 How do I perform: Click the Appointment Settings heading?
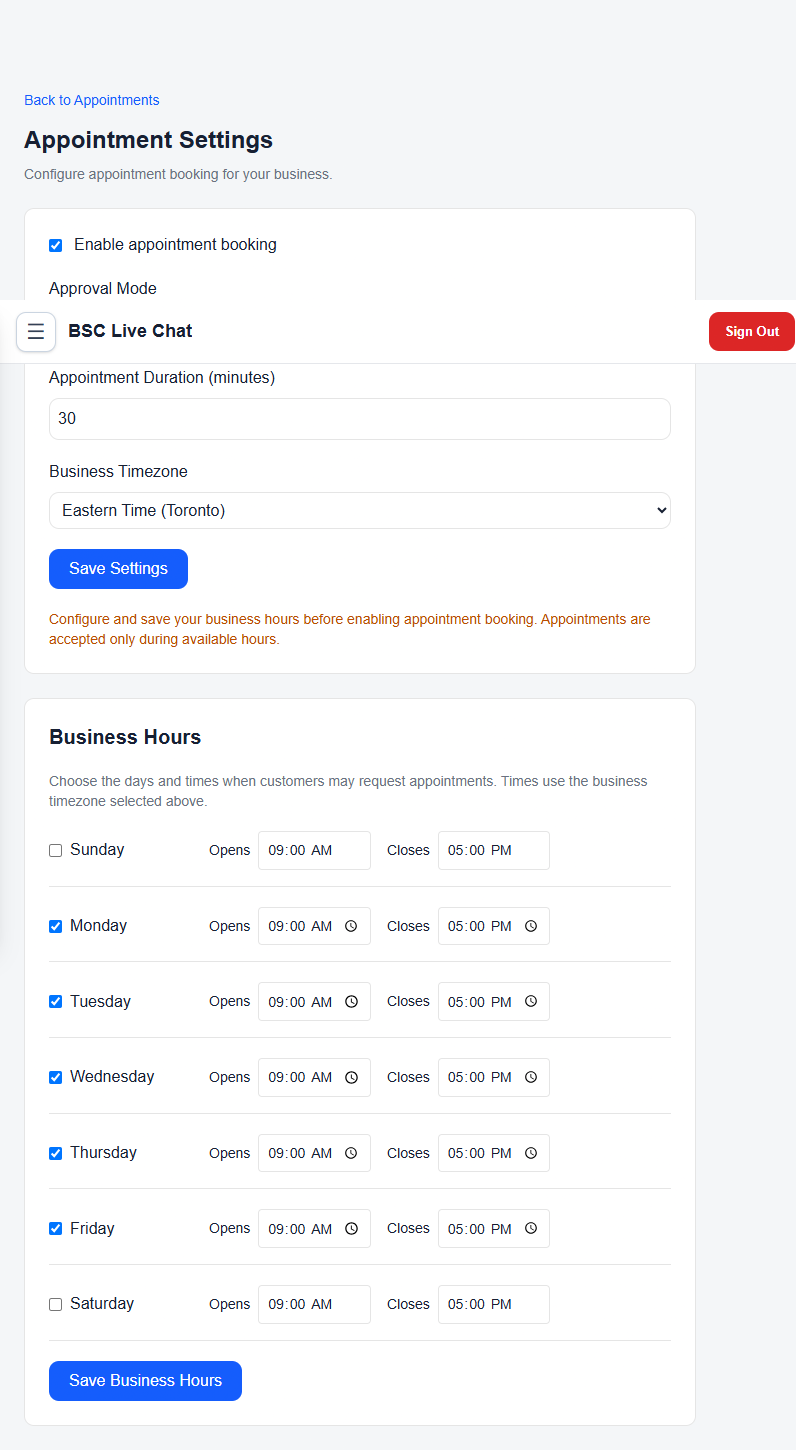(x=148, y=140)
